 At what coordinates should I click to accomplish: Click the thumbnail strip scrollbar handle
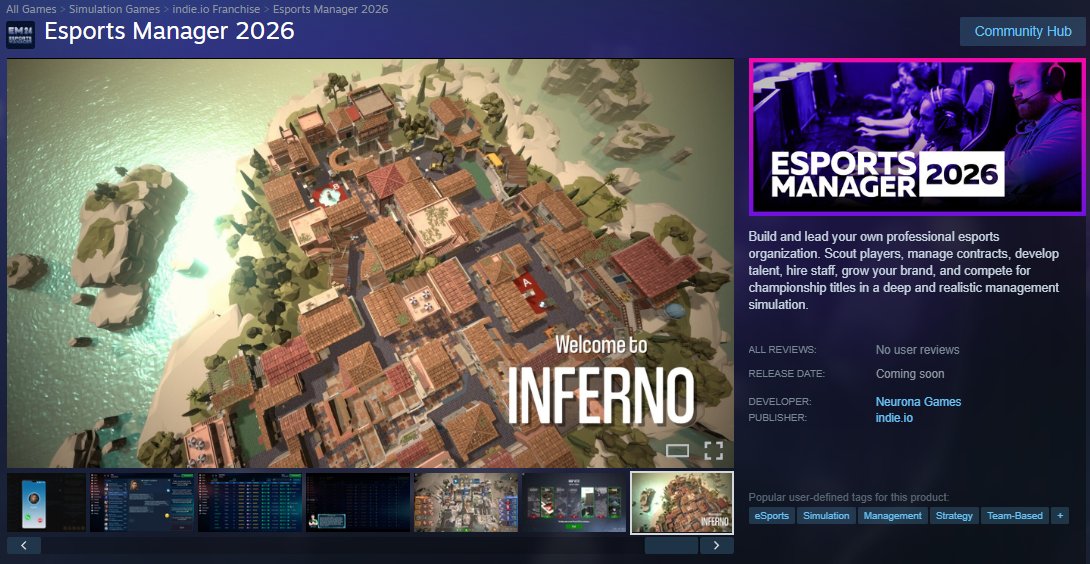coord(671,545)
